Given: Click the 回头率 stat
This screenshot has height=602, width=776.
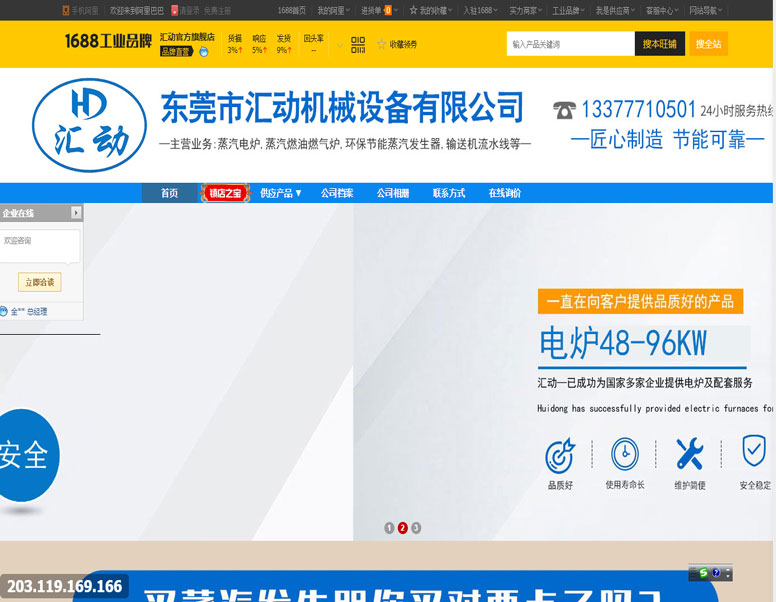Looking at the screenshot, I should (314, 44).
